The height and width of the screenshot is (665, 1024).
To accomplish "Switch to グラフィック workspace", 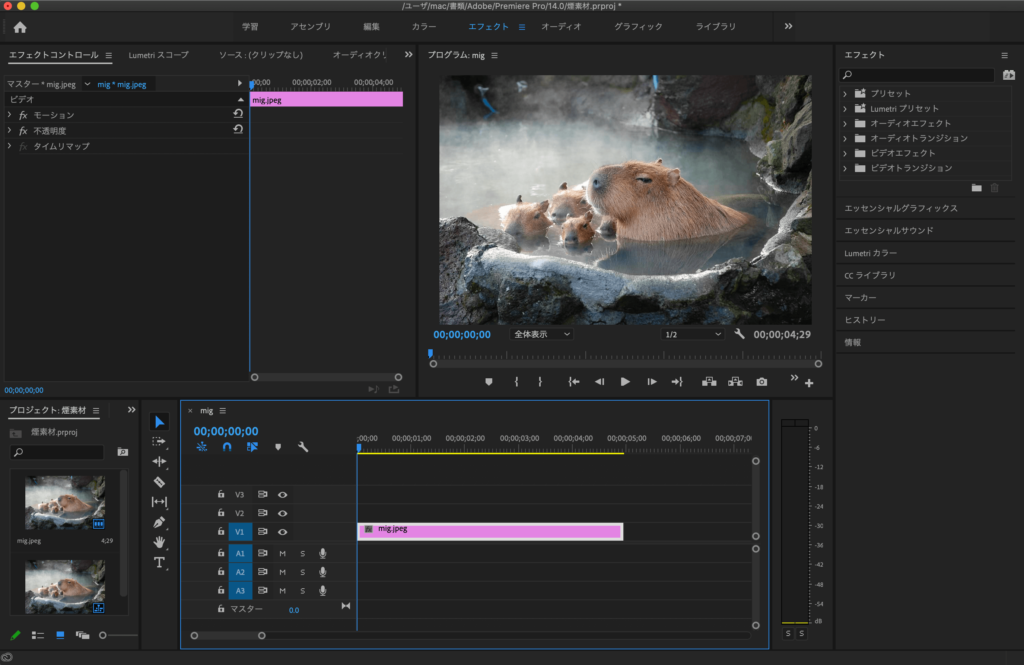I will 638,27.
